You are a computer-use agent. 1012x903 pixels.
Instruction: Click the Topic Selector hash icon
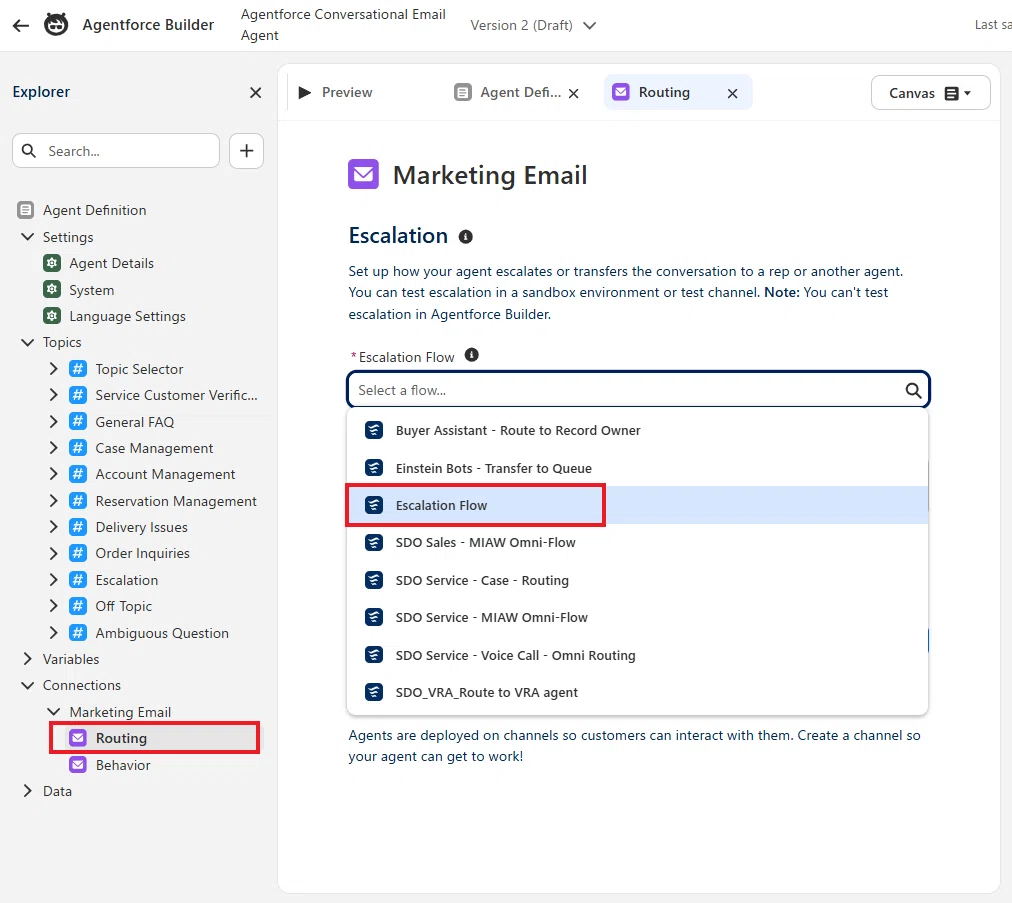click(77, 369)
